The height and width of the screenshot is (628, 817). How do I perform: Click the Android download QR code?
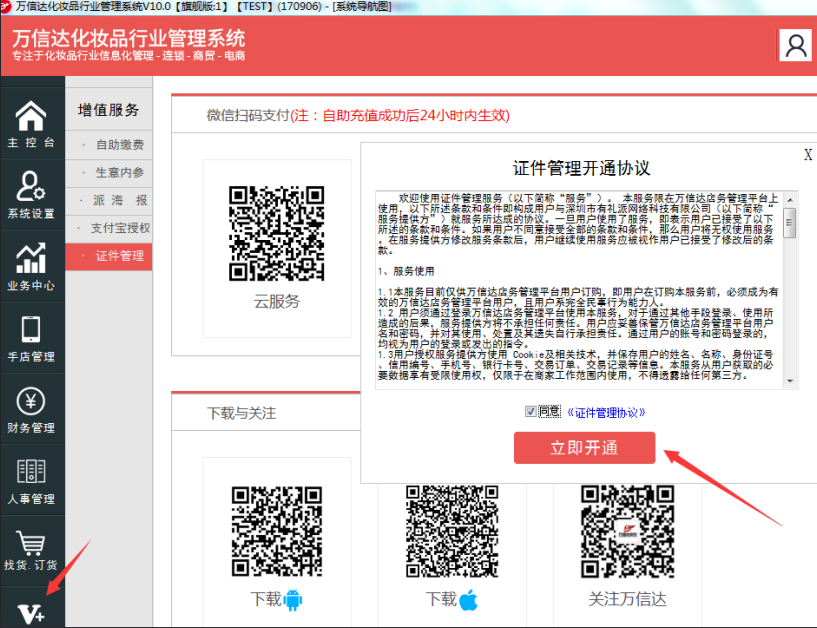(277, 532)
